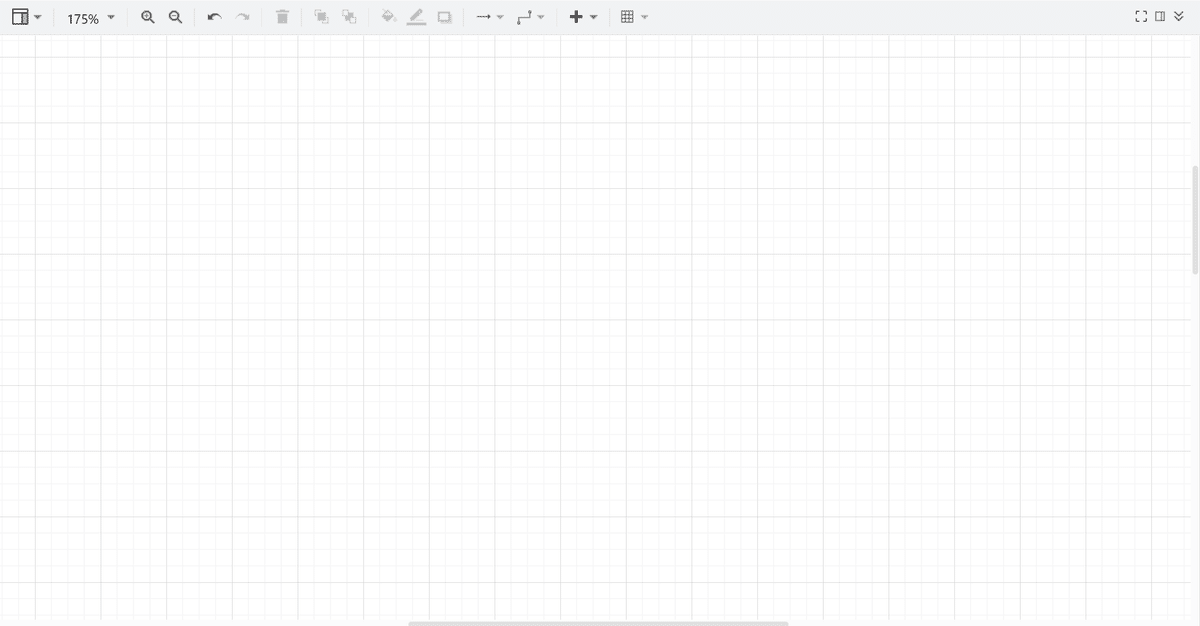
Task: Redo the last undone action
Action: click(243, 17)
